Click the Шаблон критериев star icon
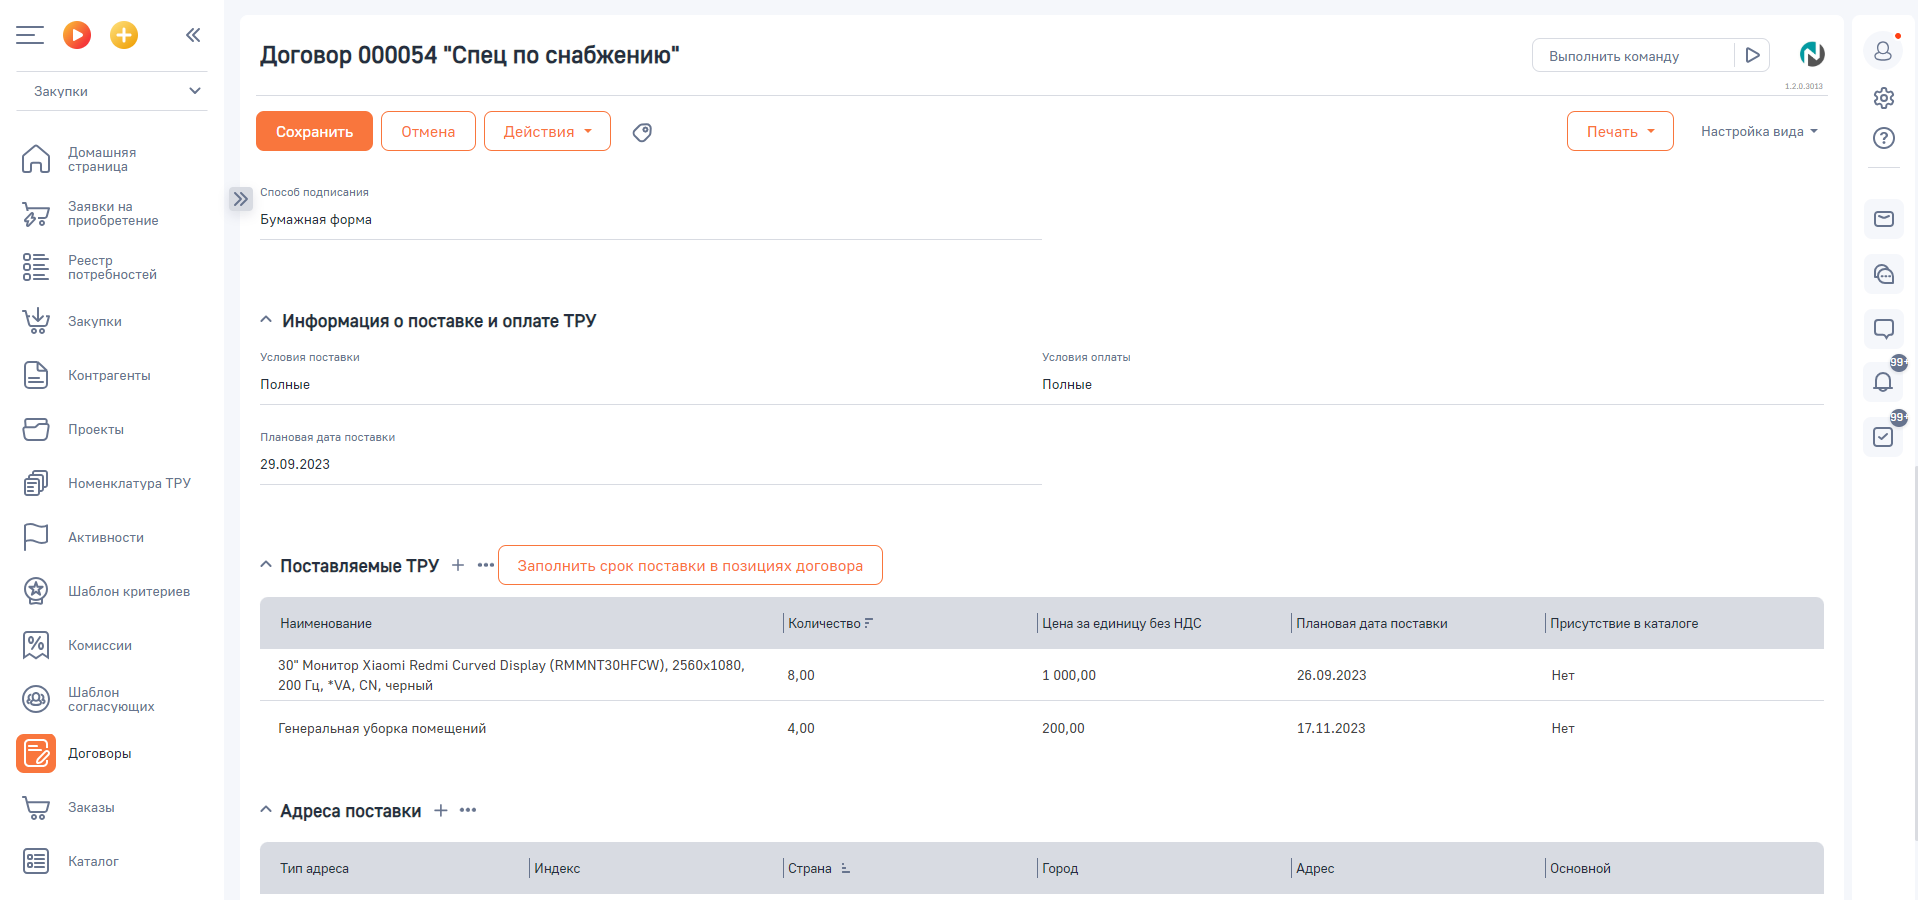 click(x=36, y=591)
